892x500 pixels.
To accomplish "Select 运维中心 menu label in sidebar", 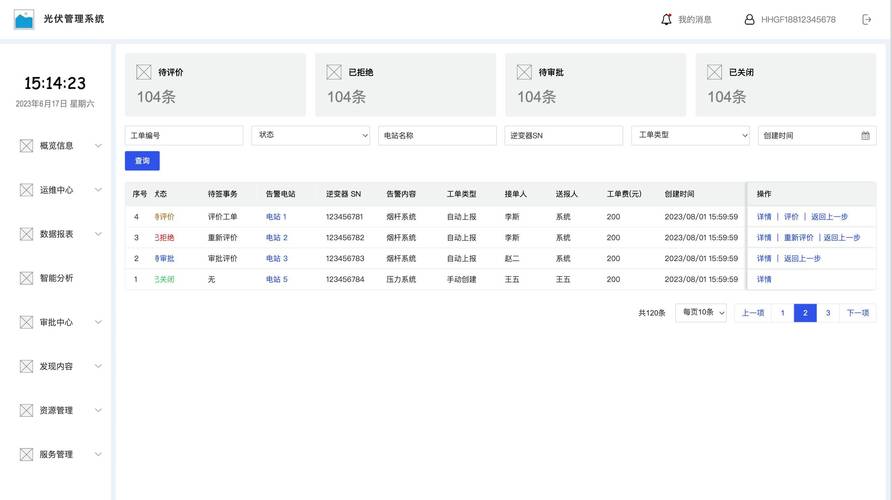I will pyautogui.click(x=56, y=190).
